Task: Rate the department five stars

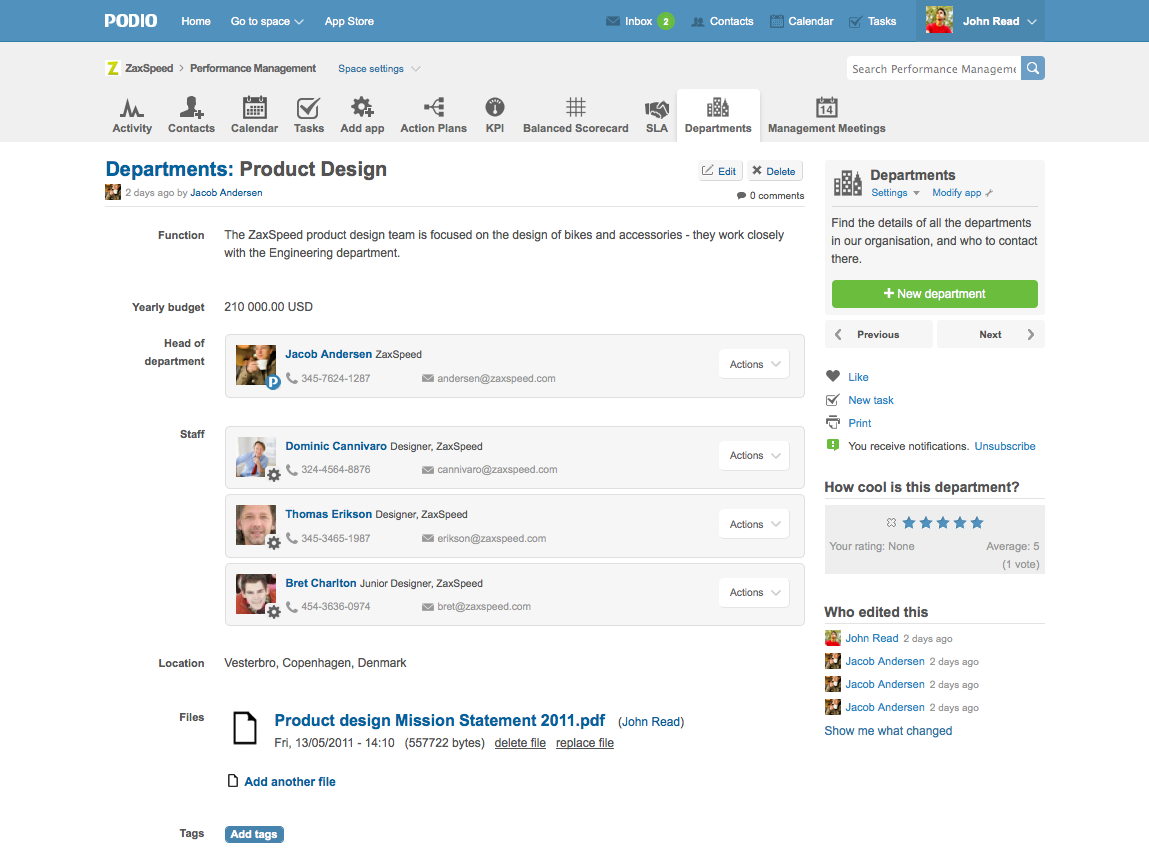Action: (977, 523)
